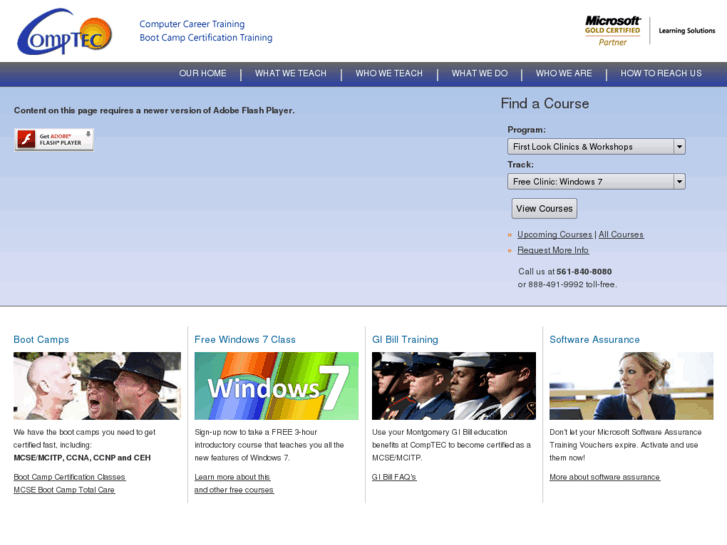
Task: Click the CompTEC logo
Action: (x=64, y=32)
